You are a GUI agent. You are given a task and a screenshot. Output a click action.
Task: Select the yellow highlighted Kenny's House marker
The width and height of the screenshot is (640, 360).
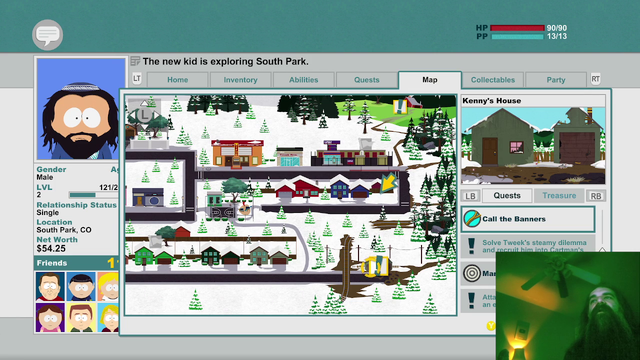(376, 266)
